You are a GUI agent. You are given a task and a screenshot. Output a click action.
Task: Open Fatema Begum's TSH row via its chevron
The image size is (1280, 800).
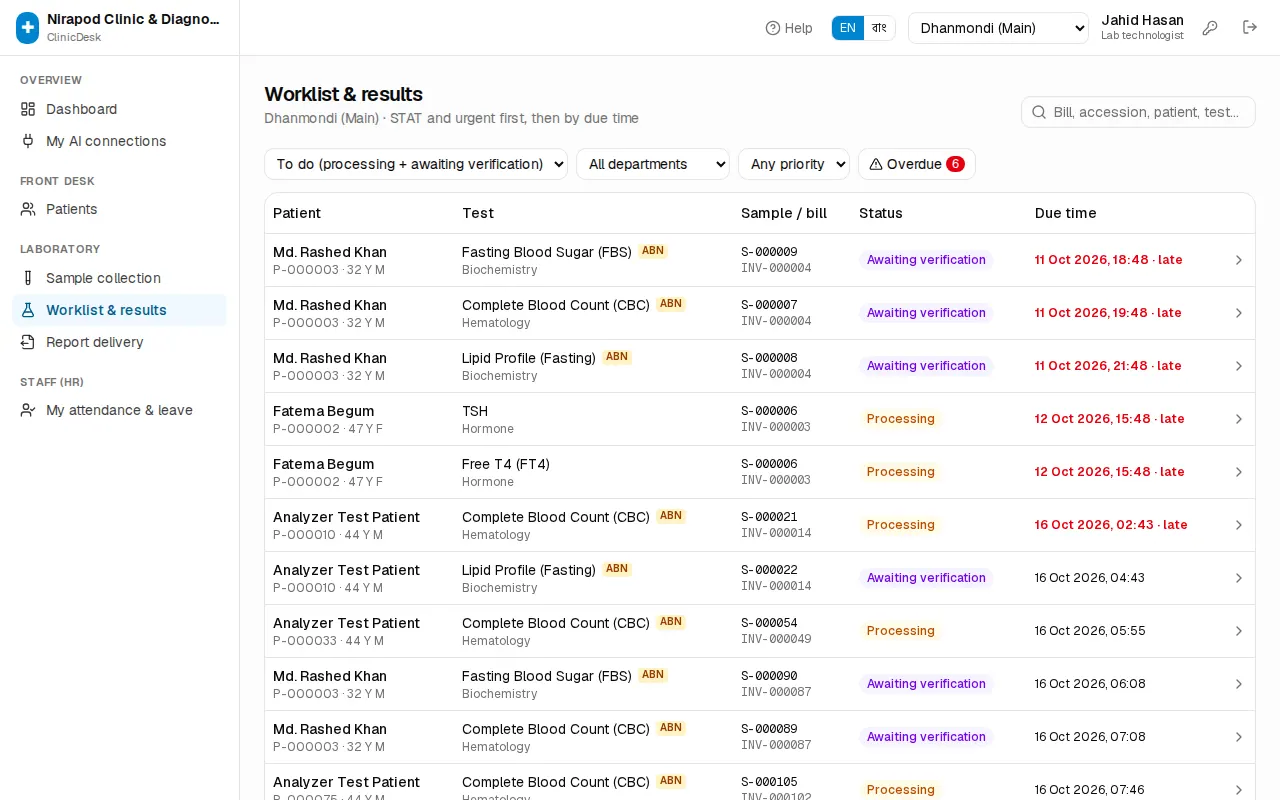coord(1239,419)
